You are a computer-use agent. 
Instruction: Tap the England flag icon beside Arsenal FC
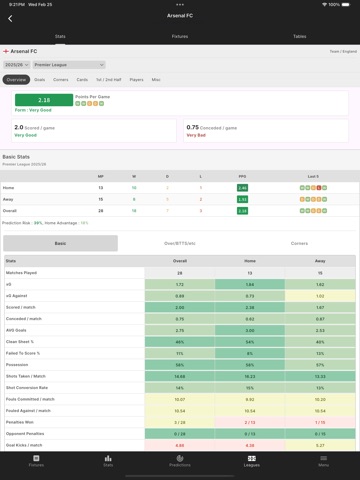[6, 51]
